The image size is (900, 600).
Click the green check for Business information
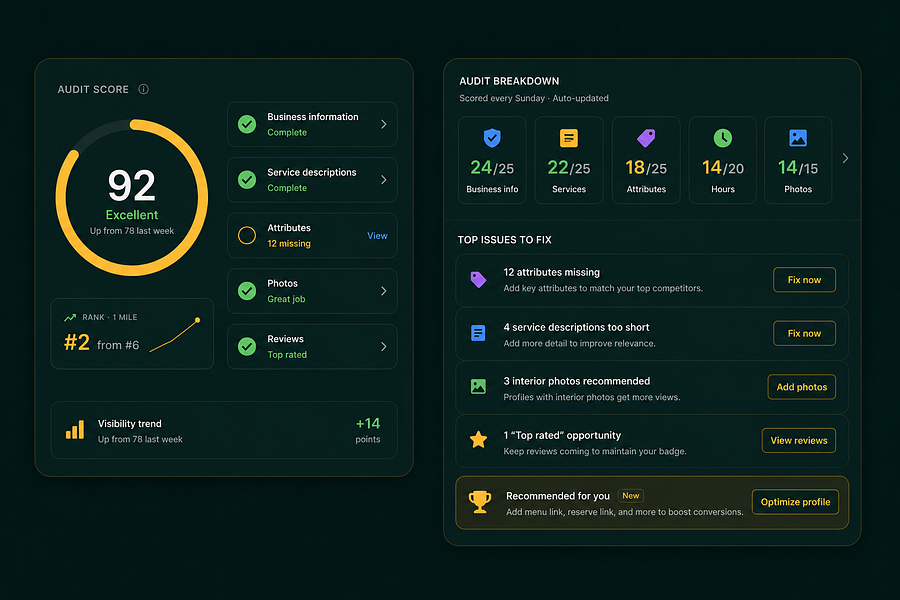click(x=247, y=124)
